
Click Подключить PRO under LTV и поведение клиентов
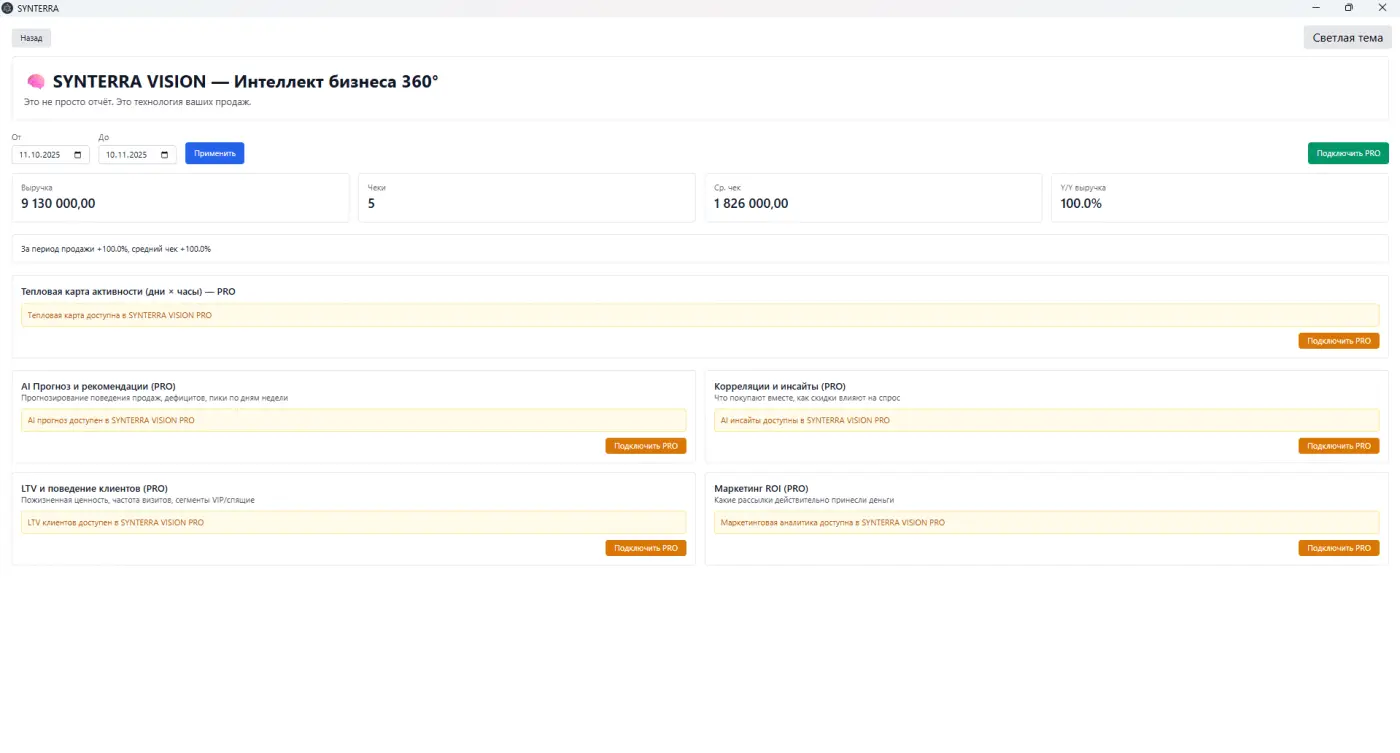[645, 548]
